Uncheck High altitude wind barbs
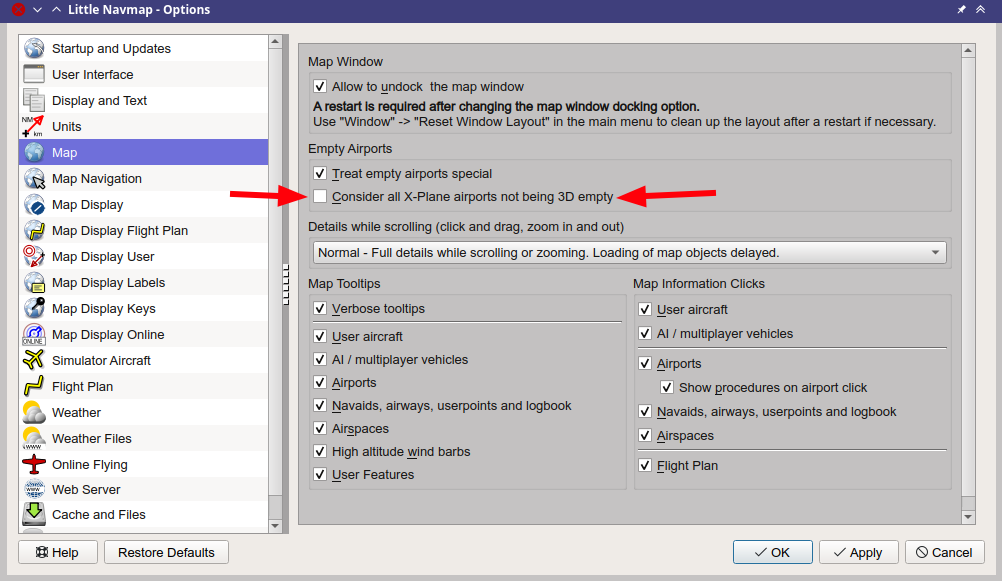The image size is (1002, 581). click(320, 451)
